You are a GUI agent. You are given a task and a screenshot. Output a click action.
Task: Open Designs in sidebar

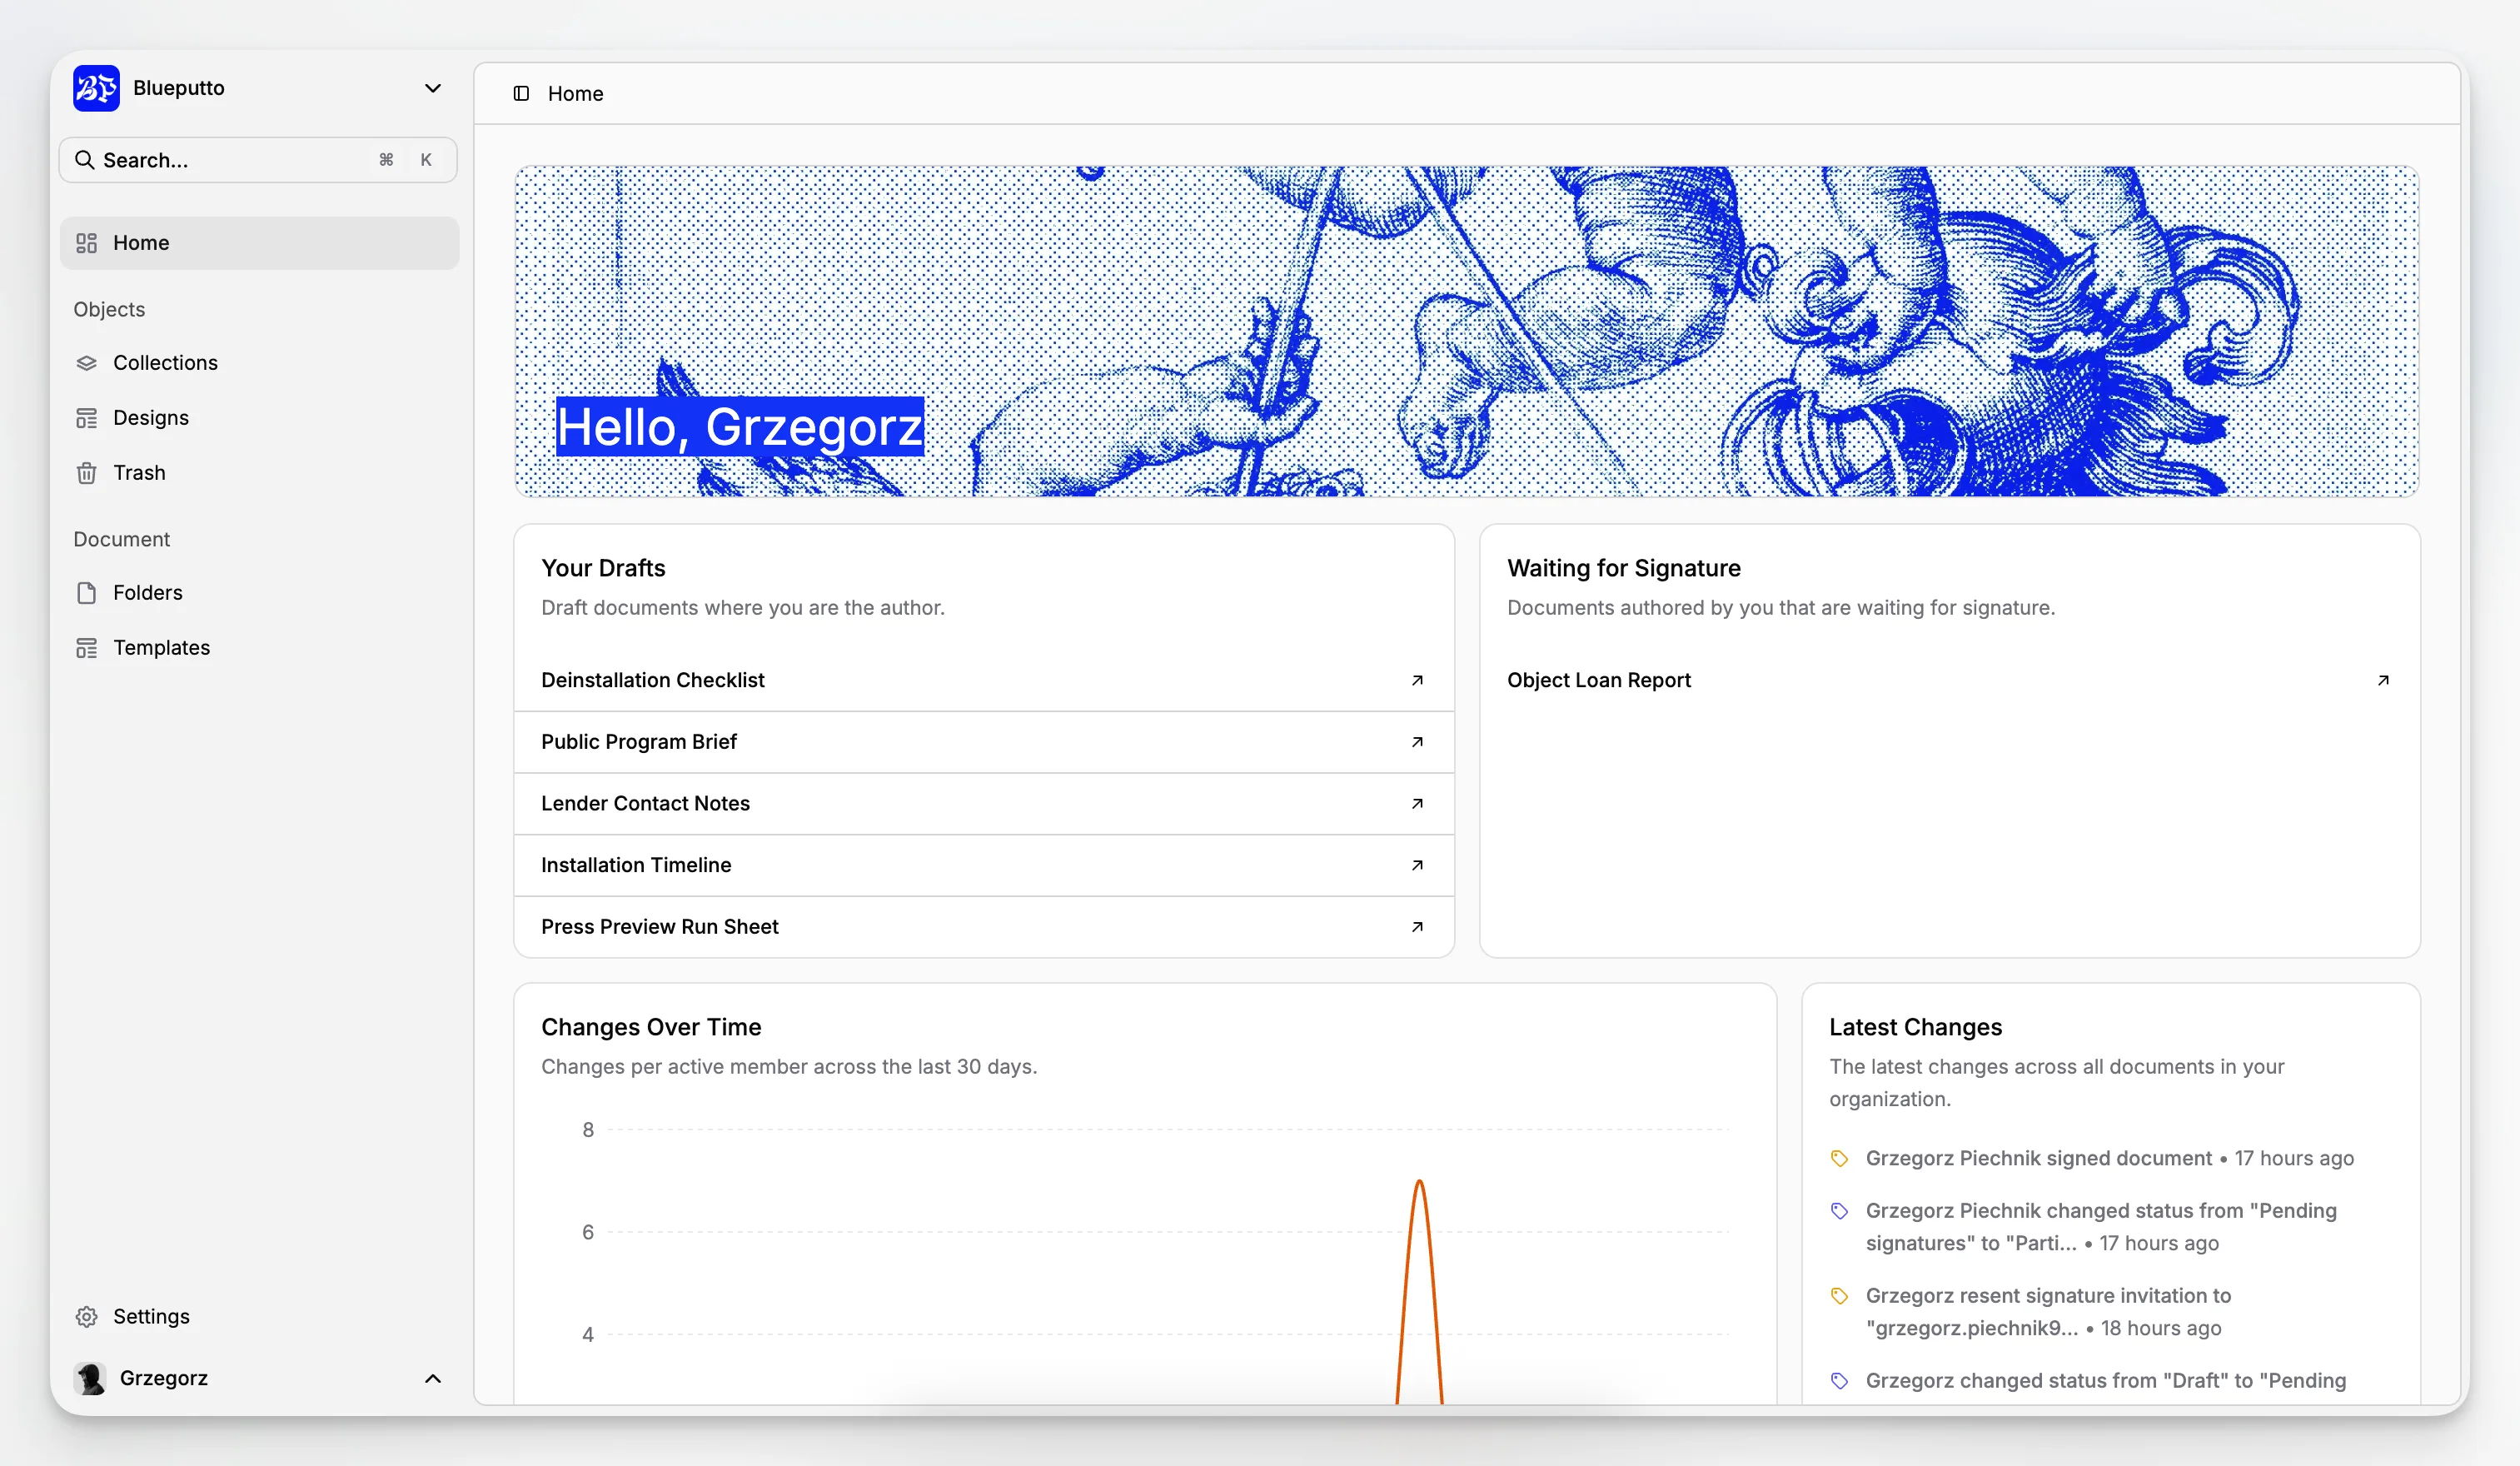(259, 418)
